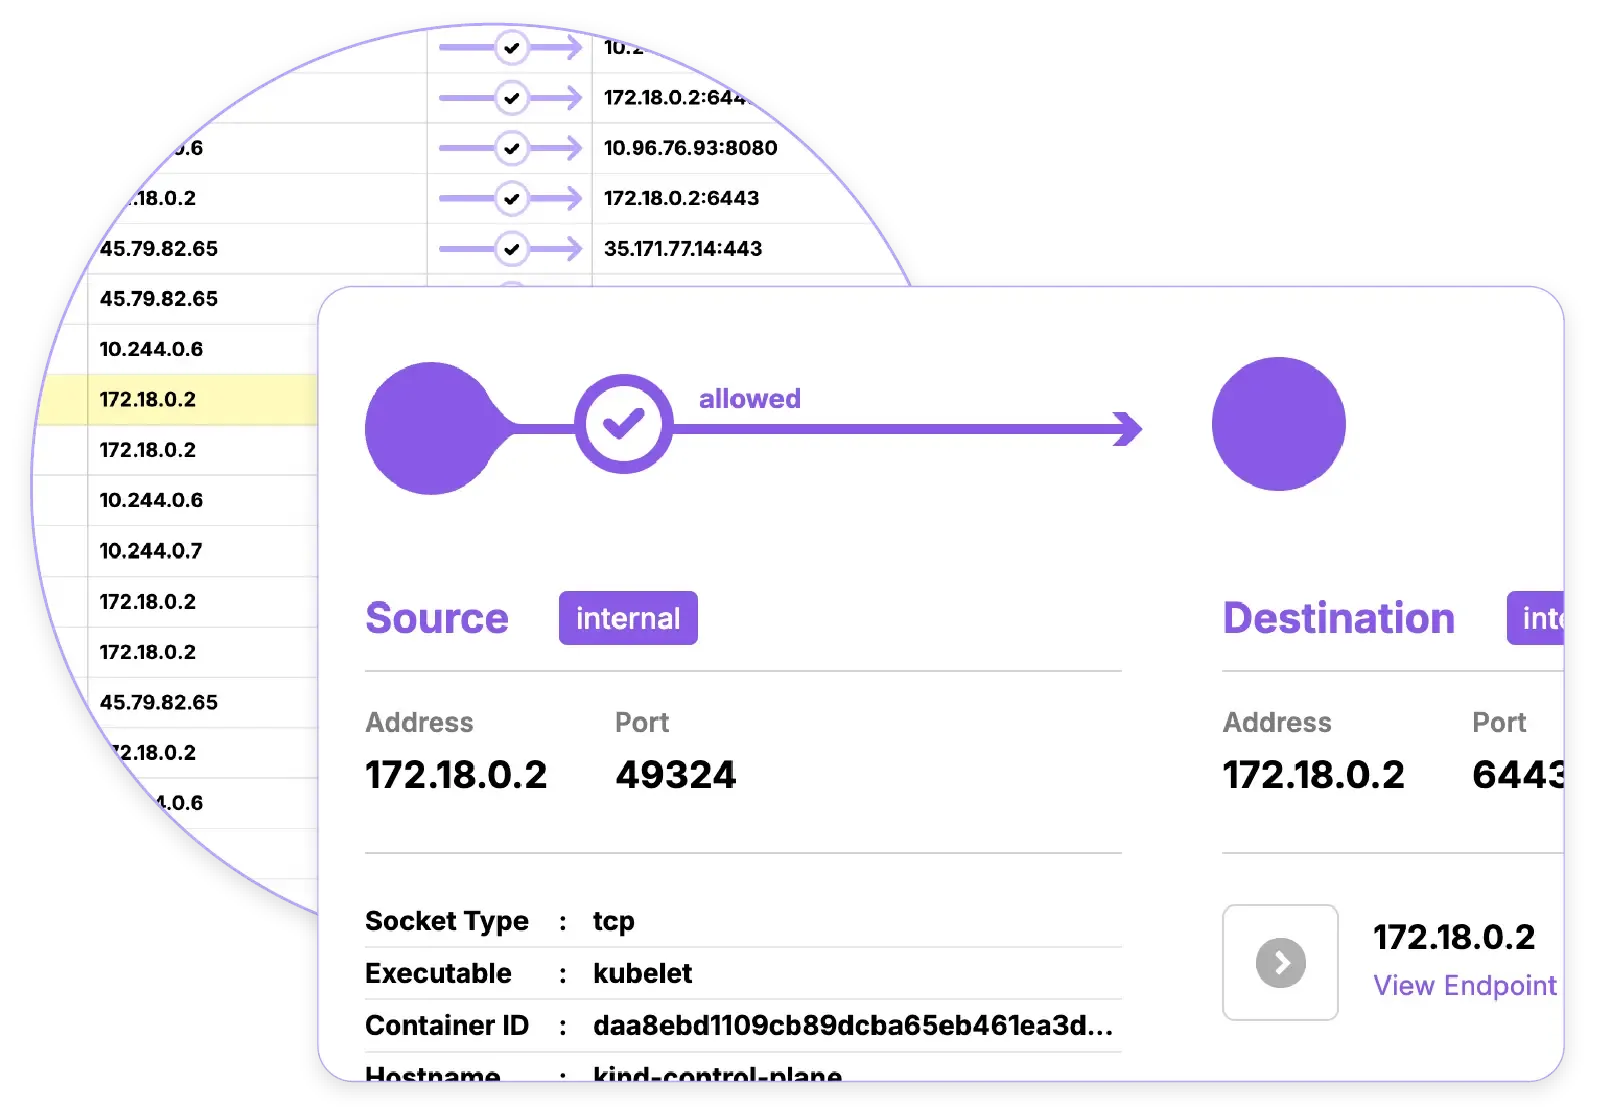Screen dimensions: 1597x1120
Task: Click the kubelet executable value
Action: (x=642, y=974)
